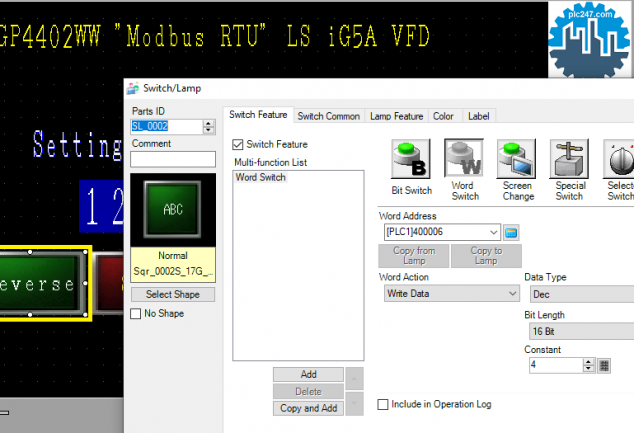
Task: Select the blue numeric display on canvas
Action: (101, 206)
